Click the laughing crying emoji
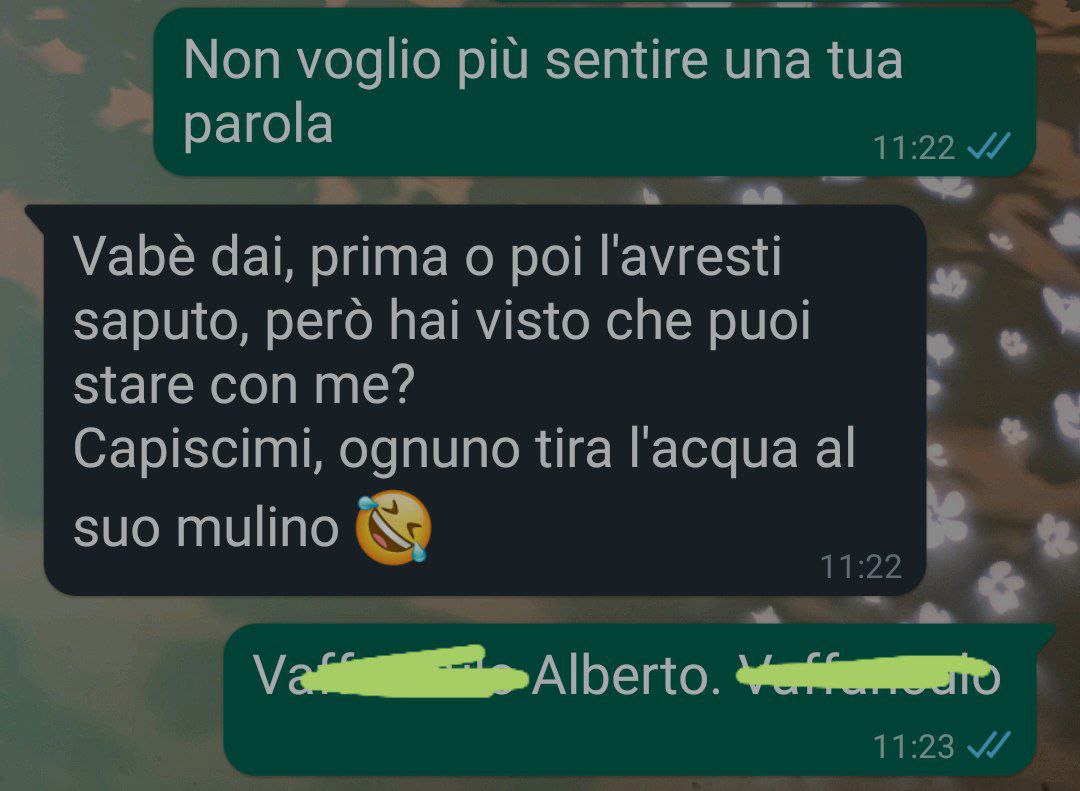The image size is (1080, 791). (393, 527)
